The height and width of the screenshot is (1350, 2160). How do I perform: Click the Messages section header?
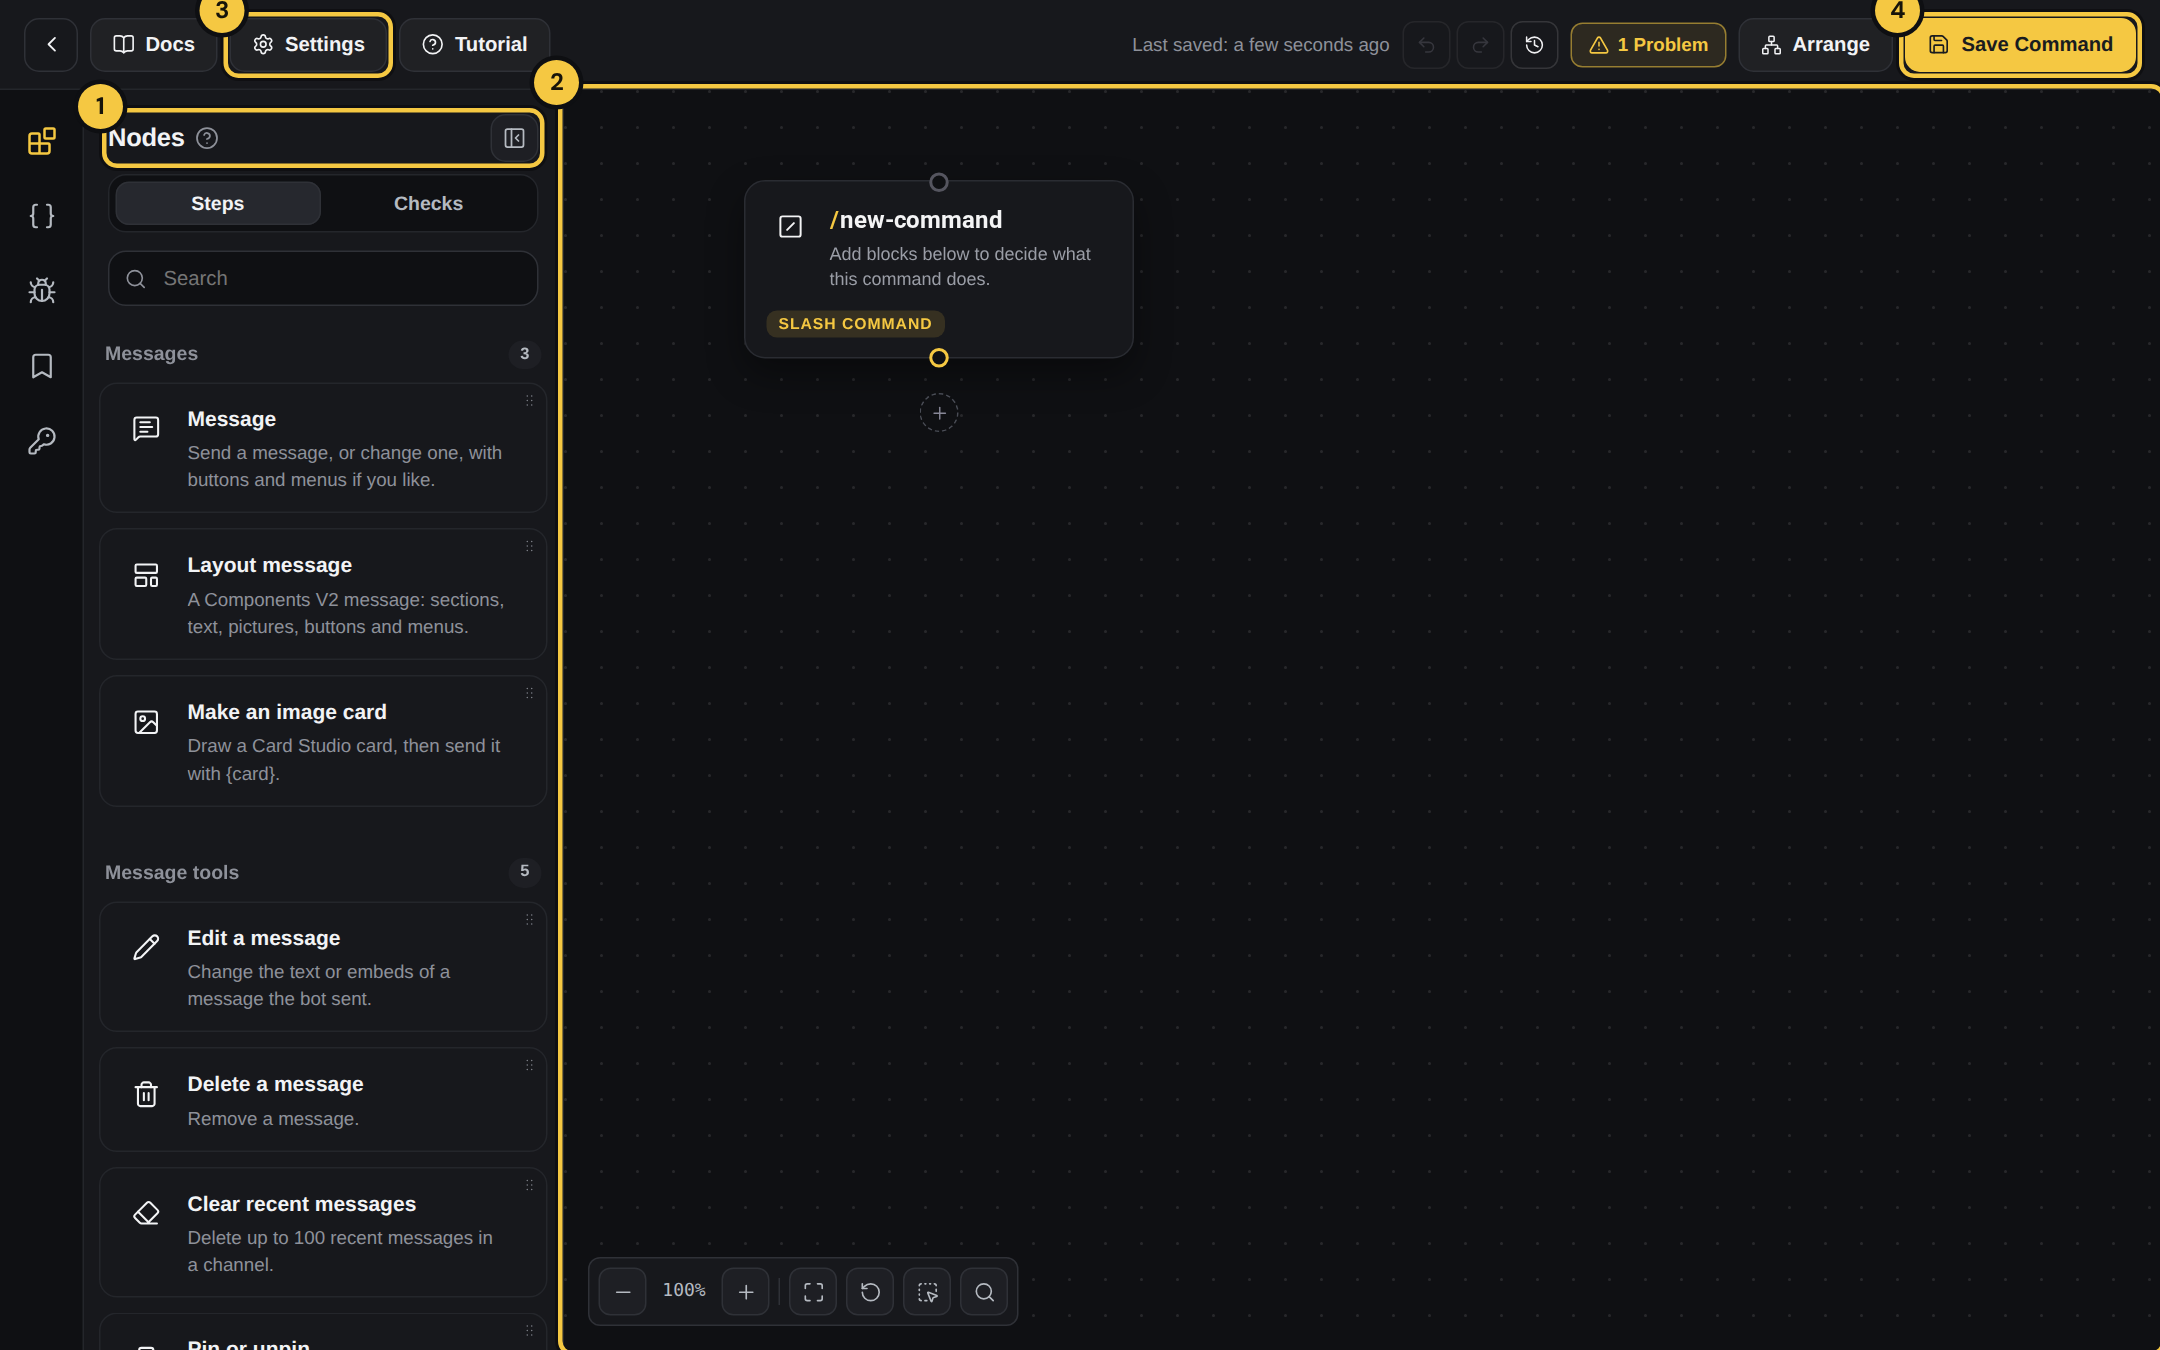(x=151, y=354)
